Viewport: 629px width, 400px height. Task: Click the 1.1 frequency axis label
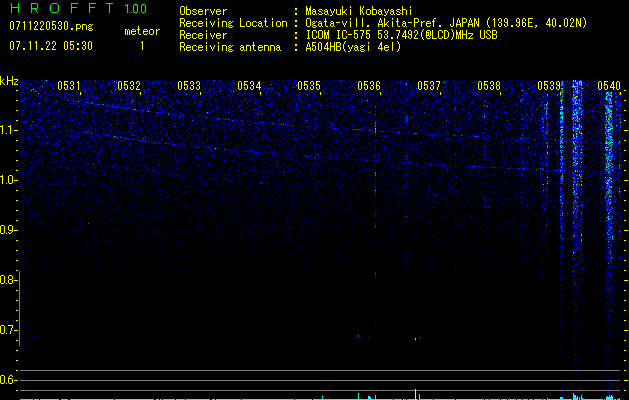coord(9,129)
